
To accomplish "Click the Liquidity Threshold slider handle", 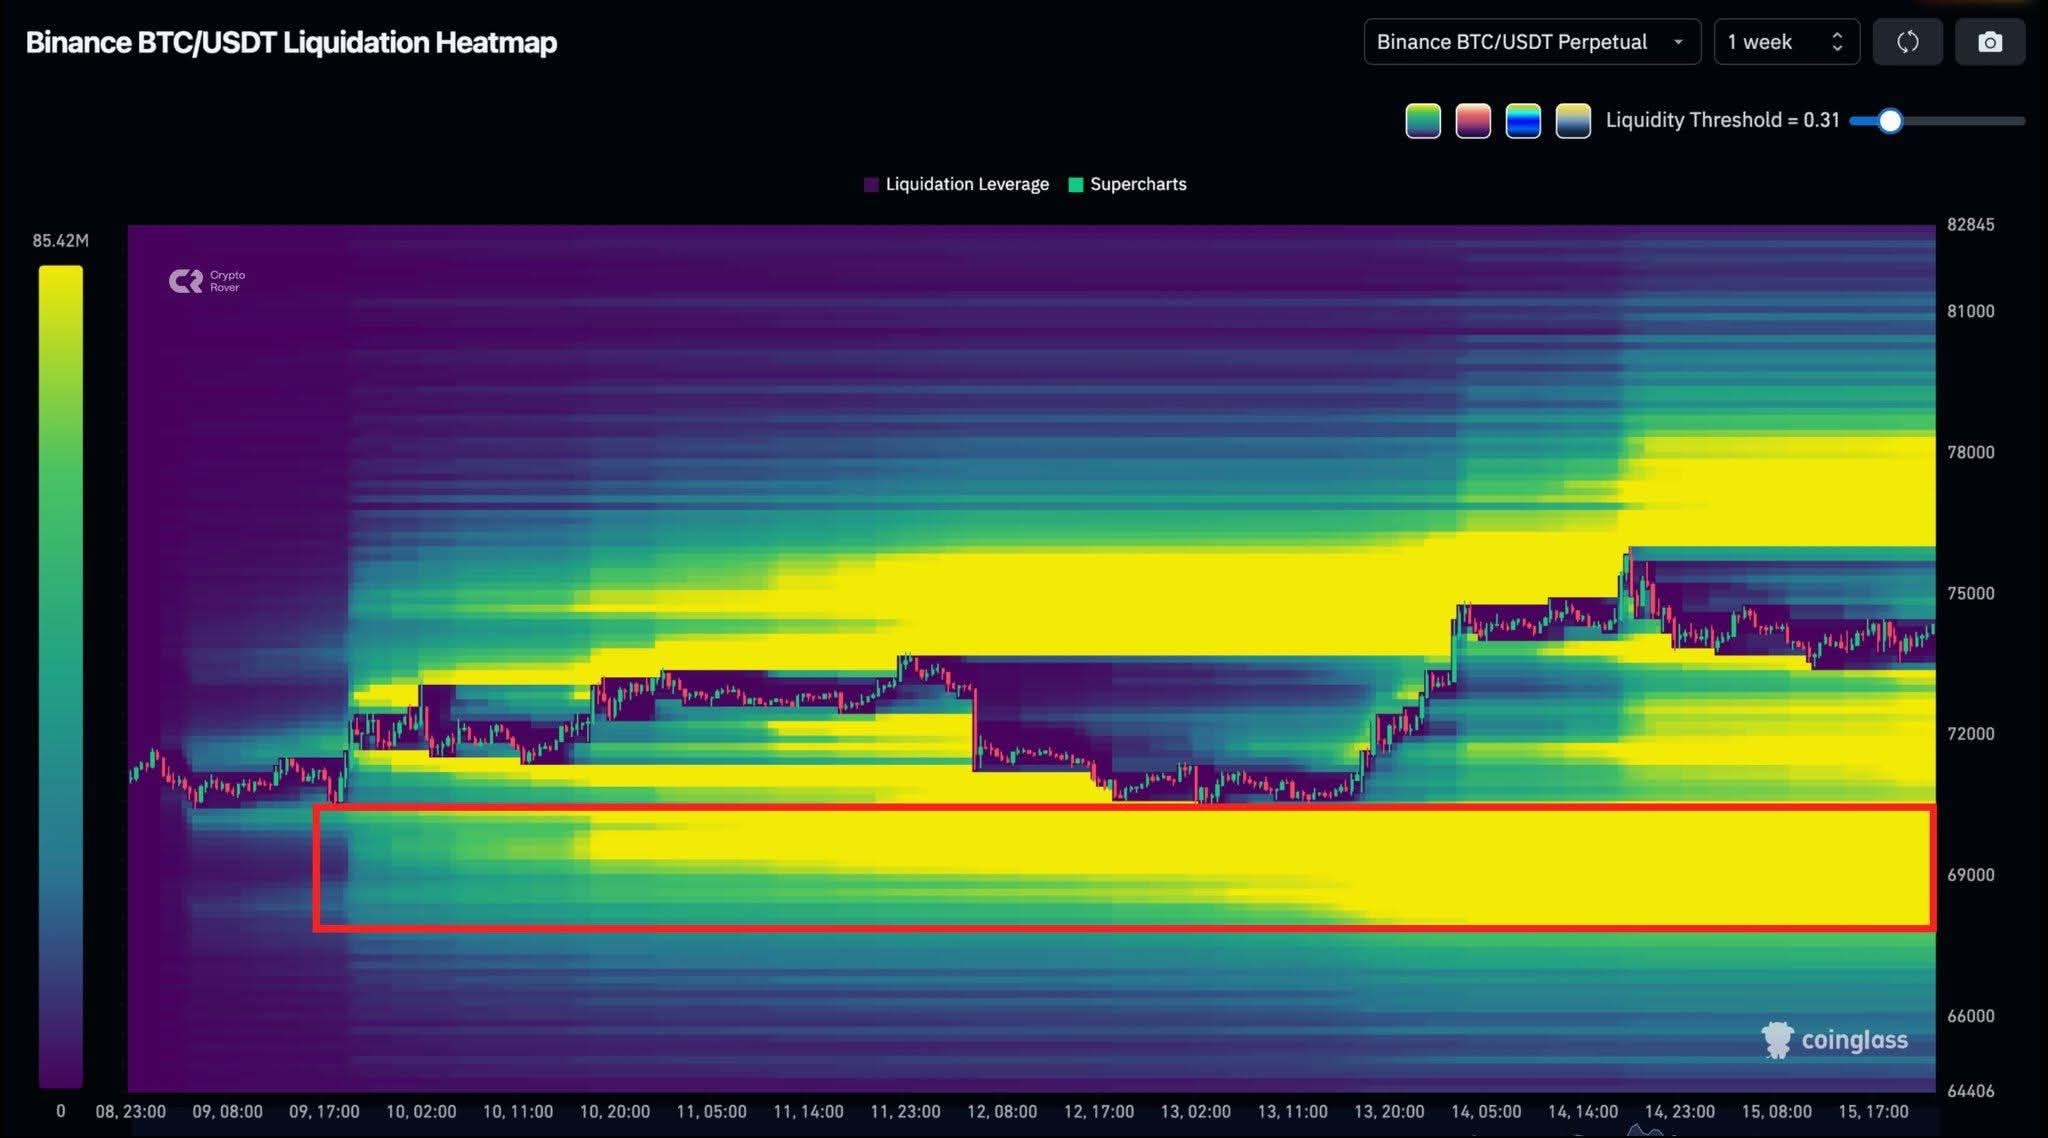I will tap(1889, 121).
